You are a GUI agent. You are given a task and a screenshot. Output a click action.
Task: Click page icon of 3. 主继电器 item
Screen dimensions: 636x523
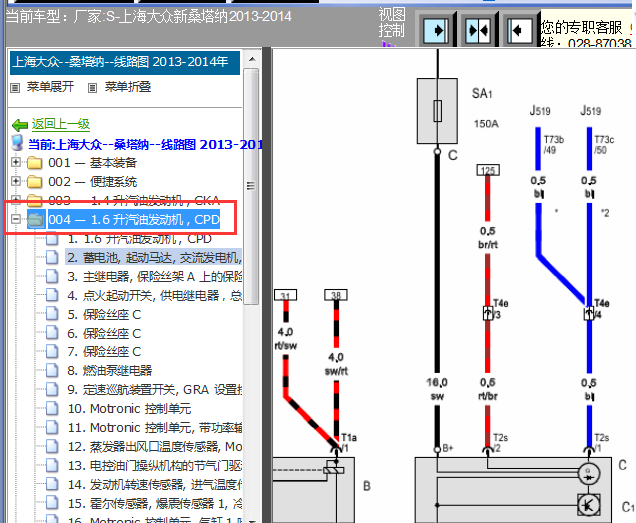[x=52, y=276]
